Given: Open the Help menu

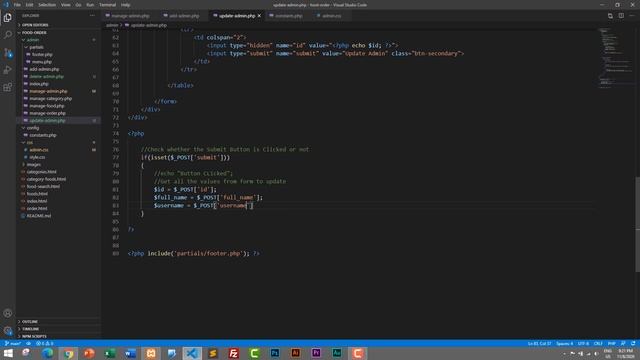Looking at the screenshot, I should tap(125, 5).
